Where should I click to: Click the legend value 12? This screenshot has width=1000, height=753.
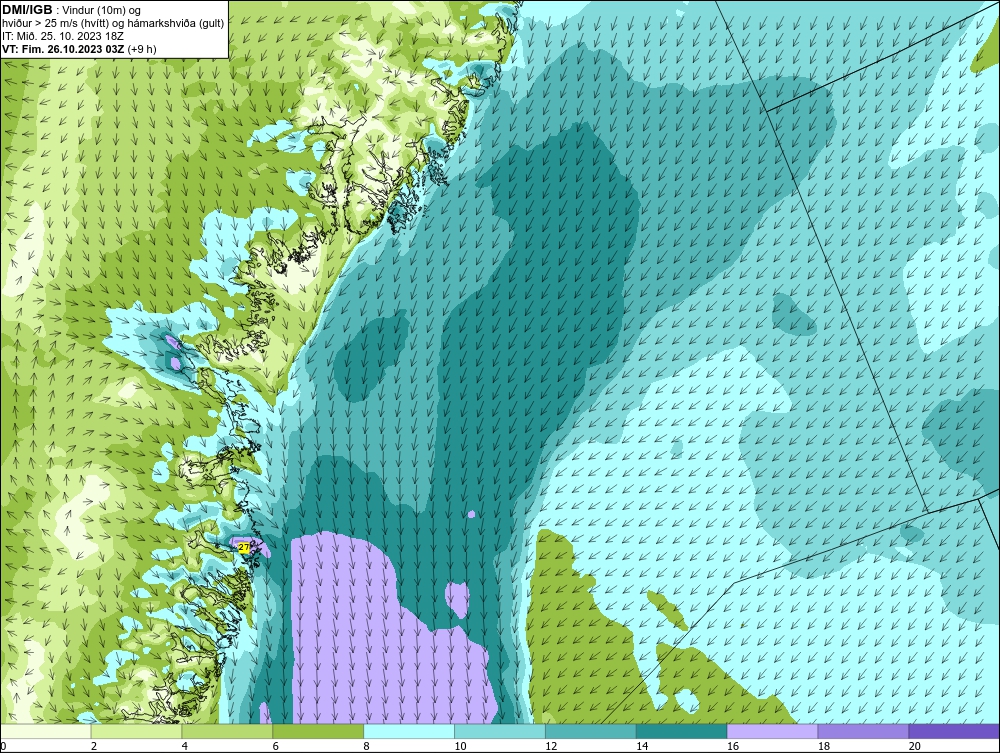551,746
